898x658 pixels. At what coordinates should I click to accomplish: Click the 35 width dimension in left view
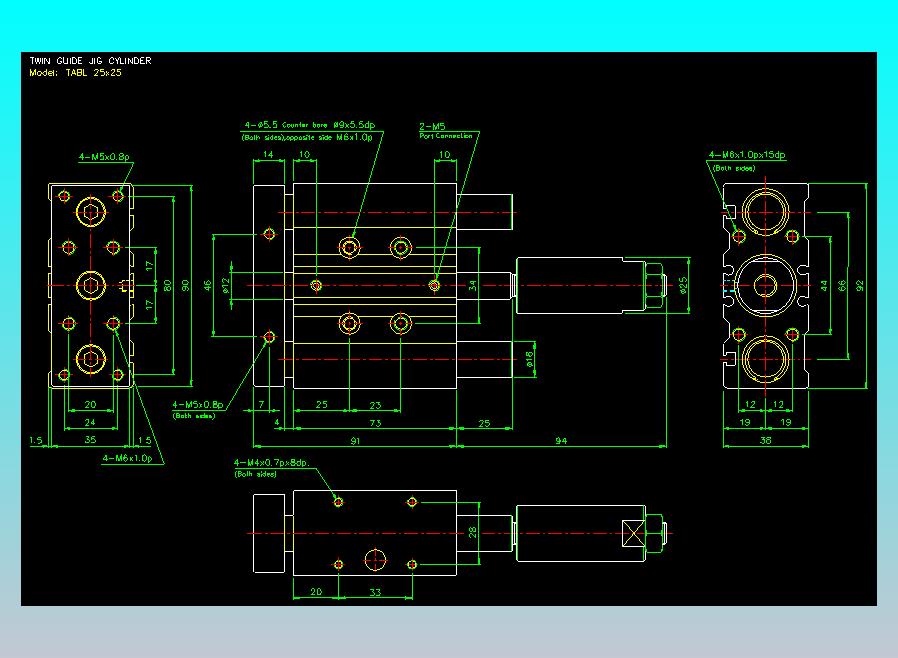tap(90, 439)
